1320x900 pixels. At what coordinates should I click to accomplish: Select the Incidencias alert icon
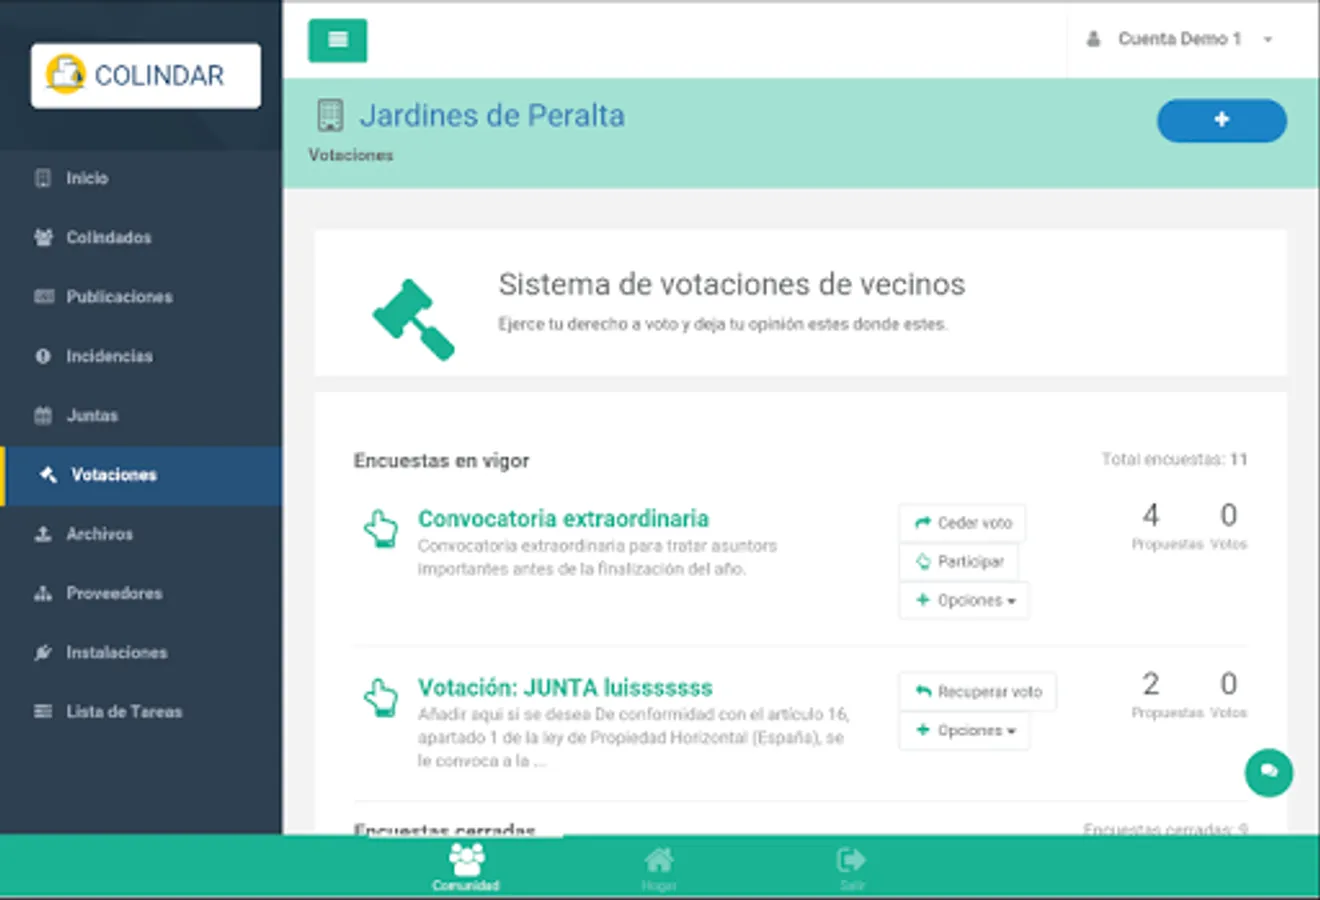click(43, 356)
